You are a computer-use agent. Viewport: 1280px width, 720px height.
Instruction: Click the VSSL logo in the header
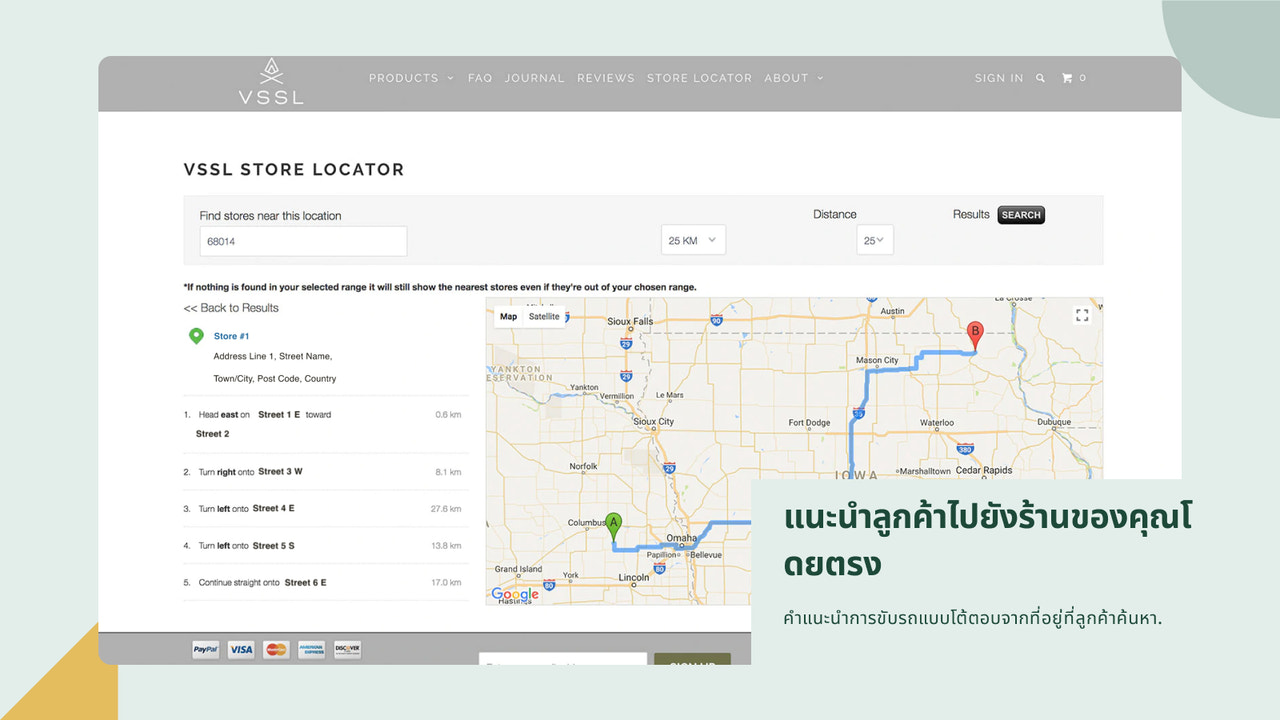tap(270, 82)
